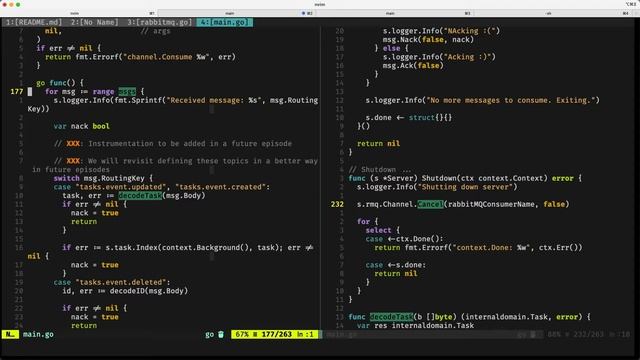The width and height of the screenshot is (640, 360).
Task: Click the "tasks.event.deleted" case string
Action: pyautogui.click(x=121, y=282)
